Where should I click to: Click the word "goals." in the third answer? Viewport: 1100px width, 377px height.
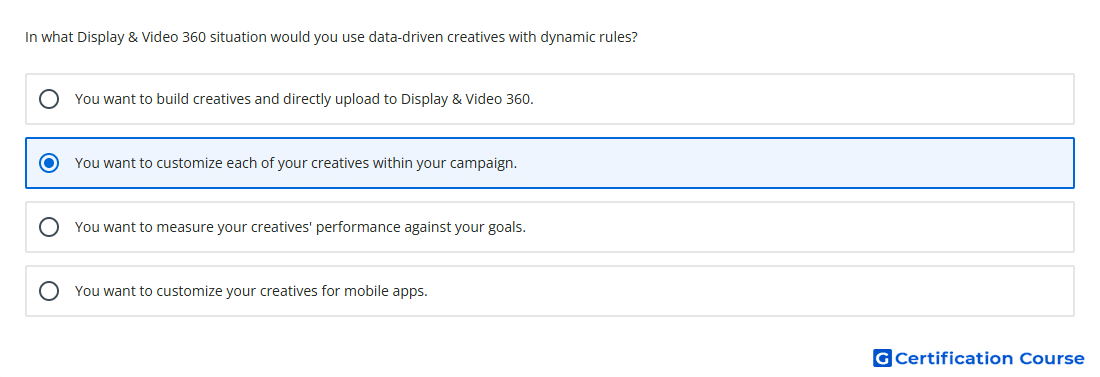click(x=507, y=227)
